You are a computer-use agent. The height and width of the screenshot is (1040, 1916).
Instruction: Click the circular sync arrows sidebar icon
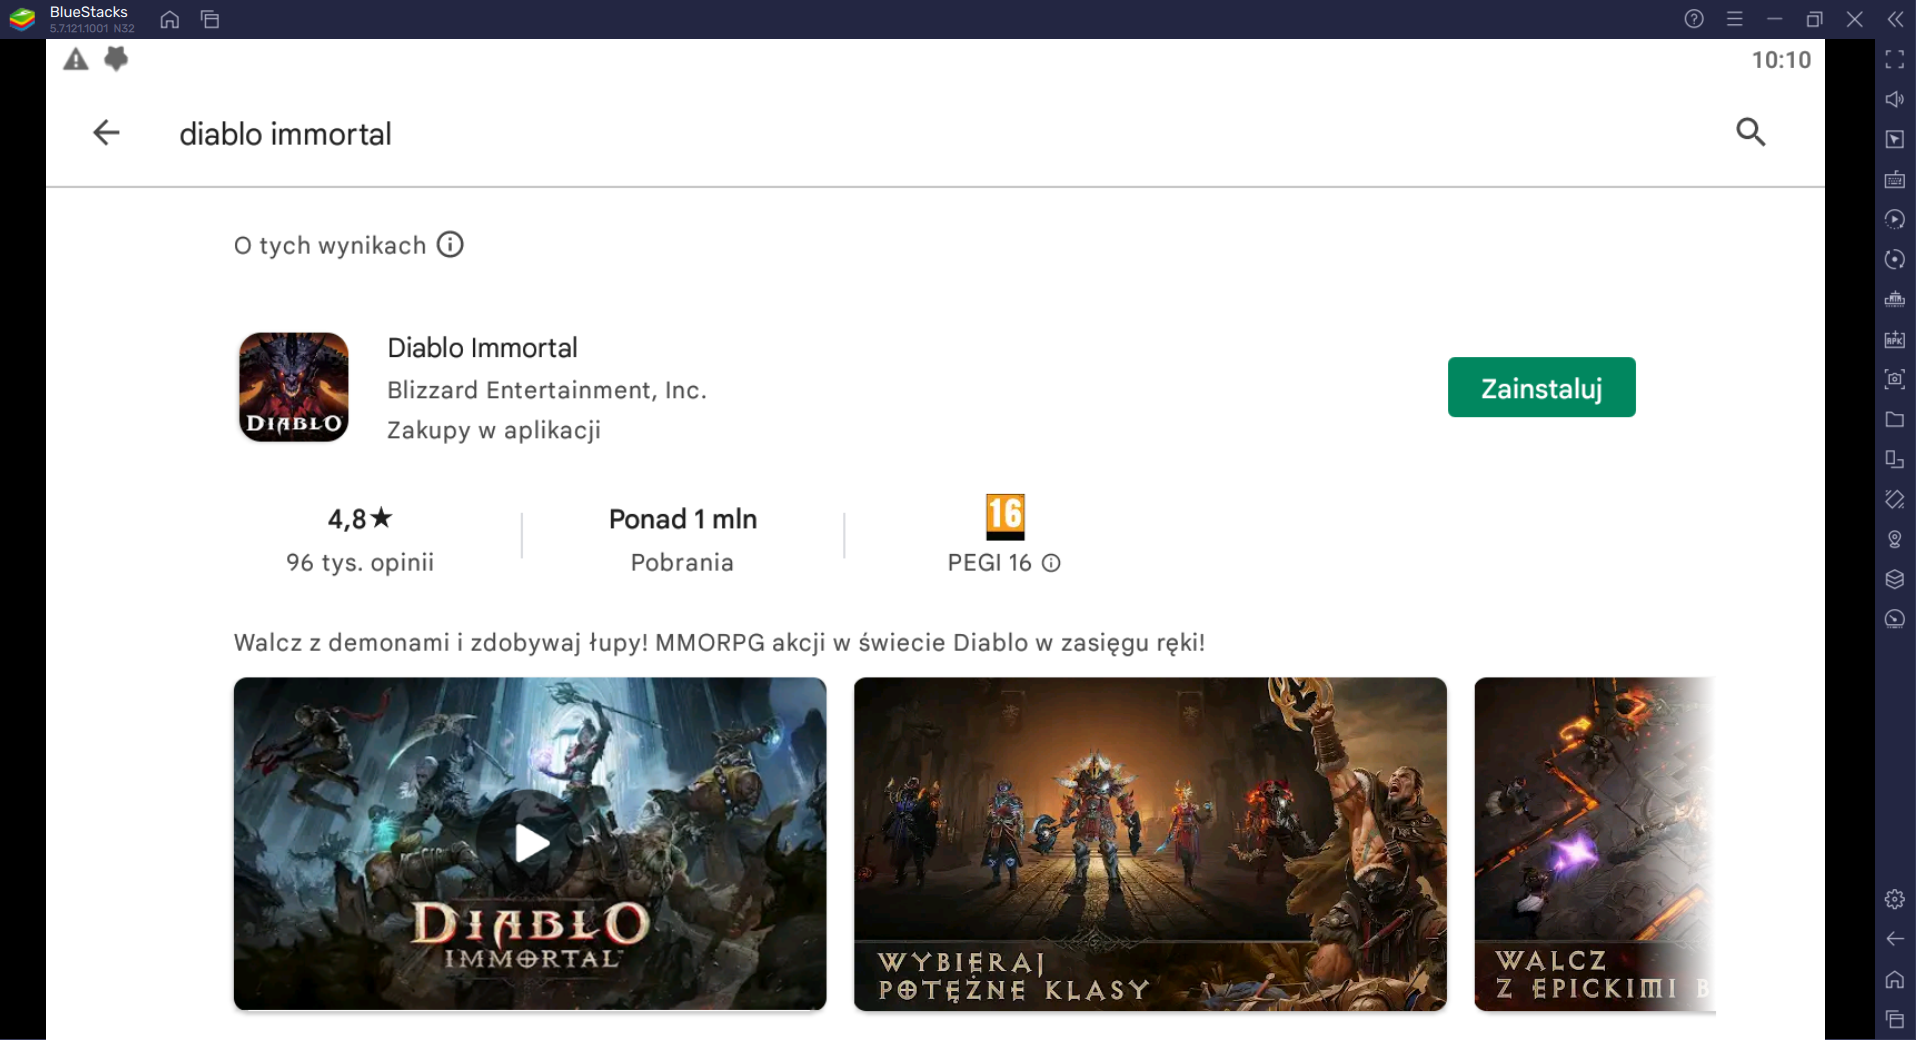[1894, 260]
